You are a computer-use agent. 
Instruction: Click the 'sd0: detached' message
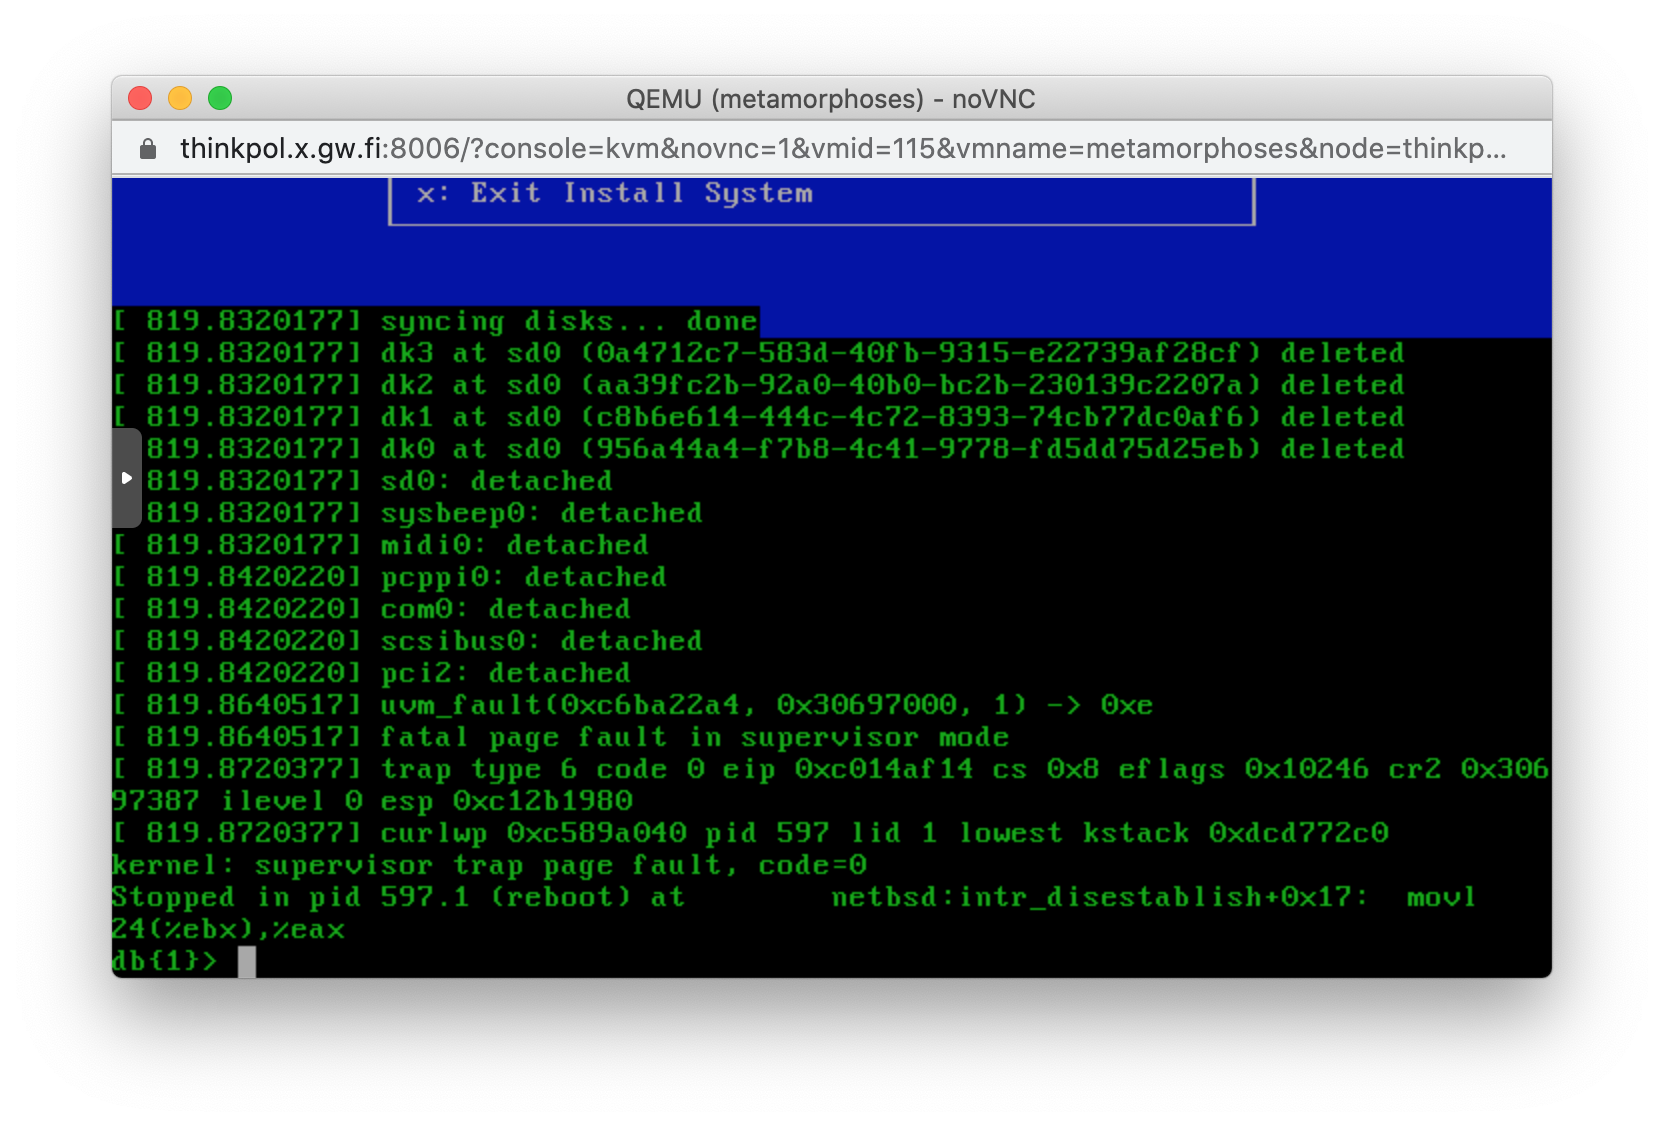pyautogui.click(x=496, y=481)
